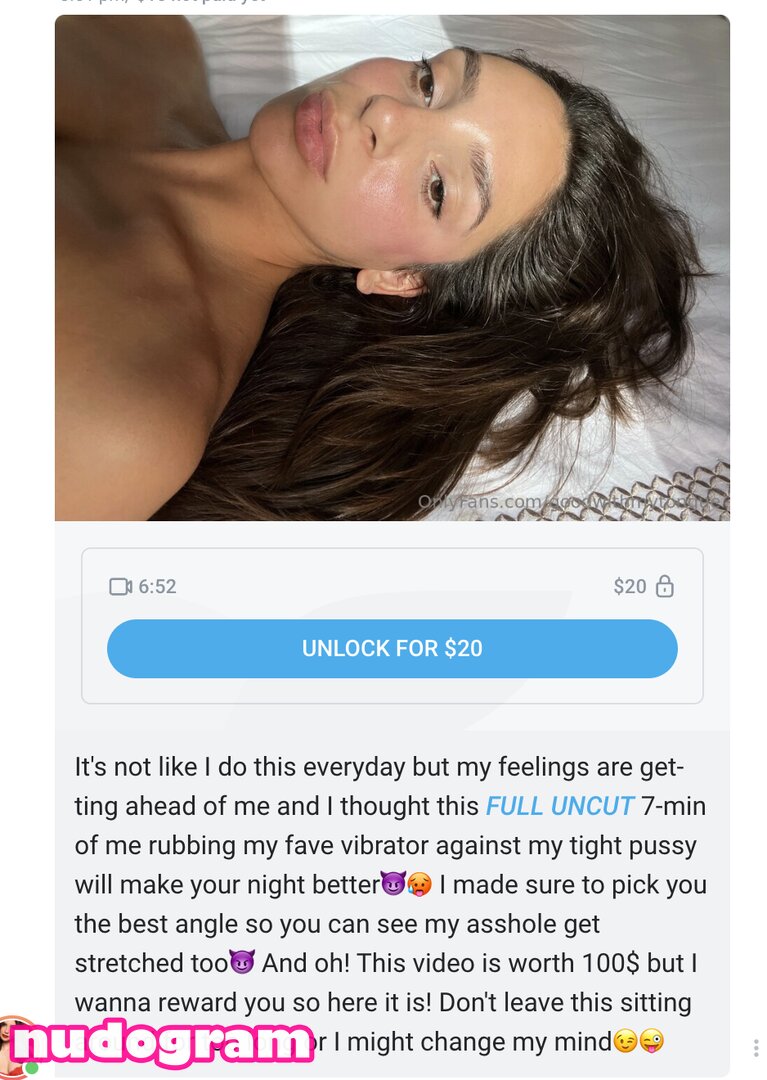Open the three-dot message options menu
This screenshot has height=1080, width=767.
click(x=756, y=1048)
